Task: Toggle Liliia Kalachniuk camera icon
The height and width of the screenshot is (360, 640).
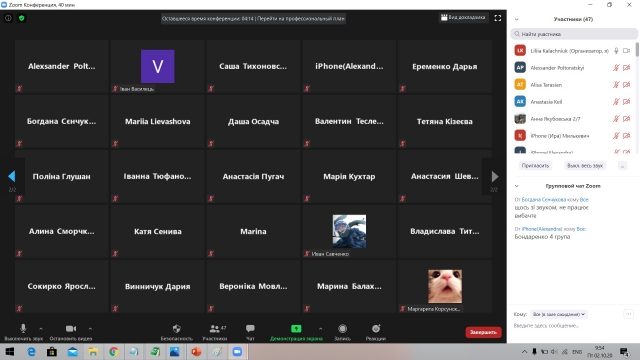Action: [627, 51]
